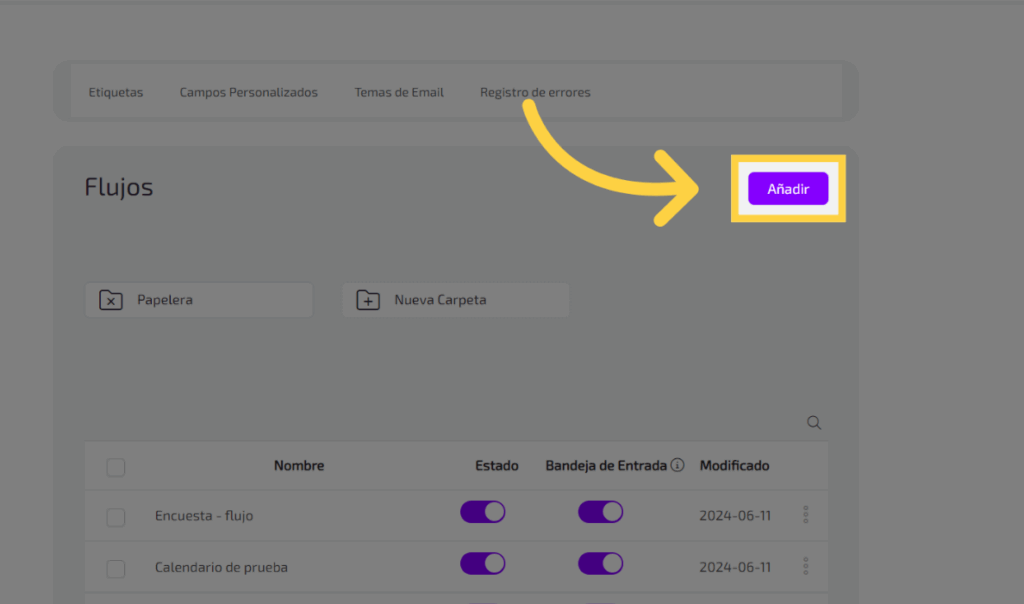Turn off Estado for Calendario de prueba
The height and width of the screenshot is (604, 1024).
click(482, 564)
